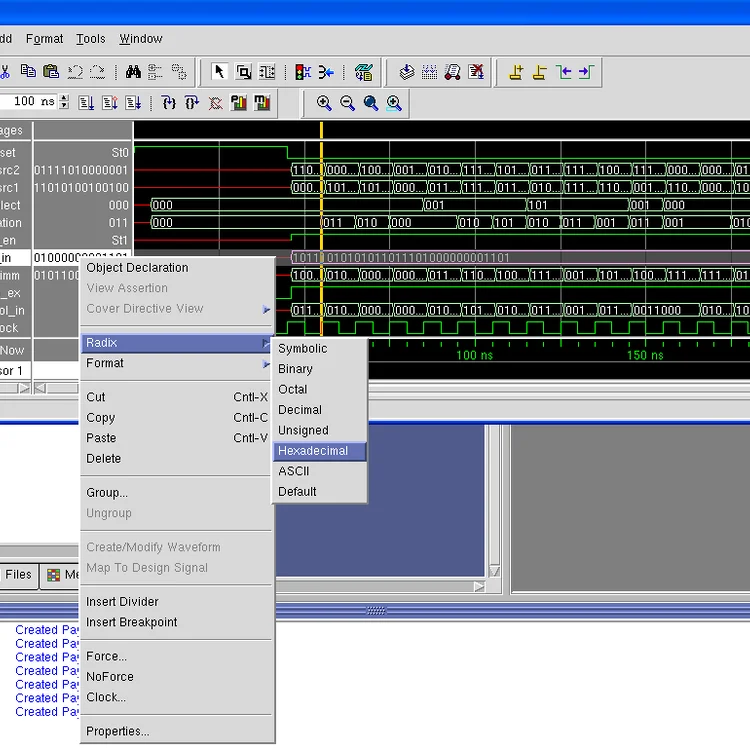Click the Undo arrow icon
This screenshot has height=750, width=750.
pos(75,72)
